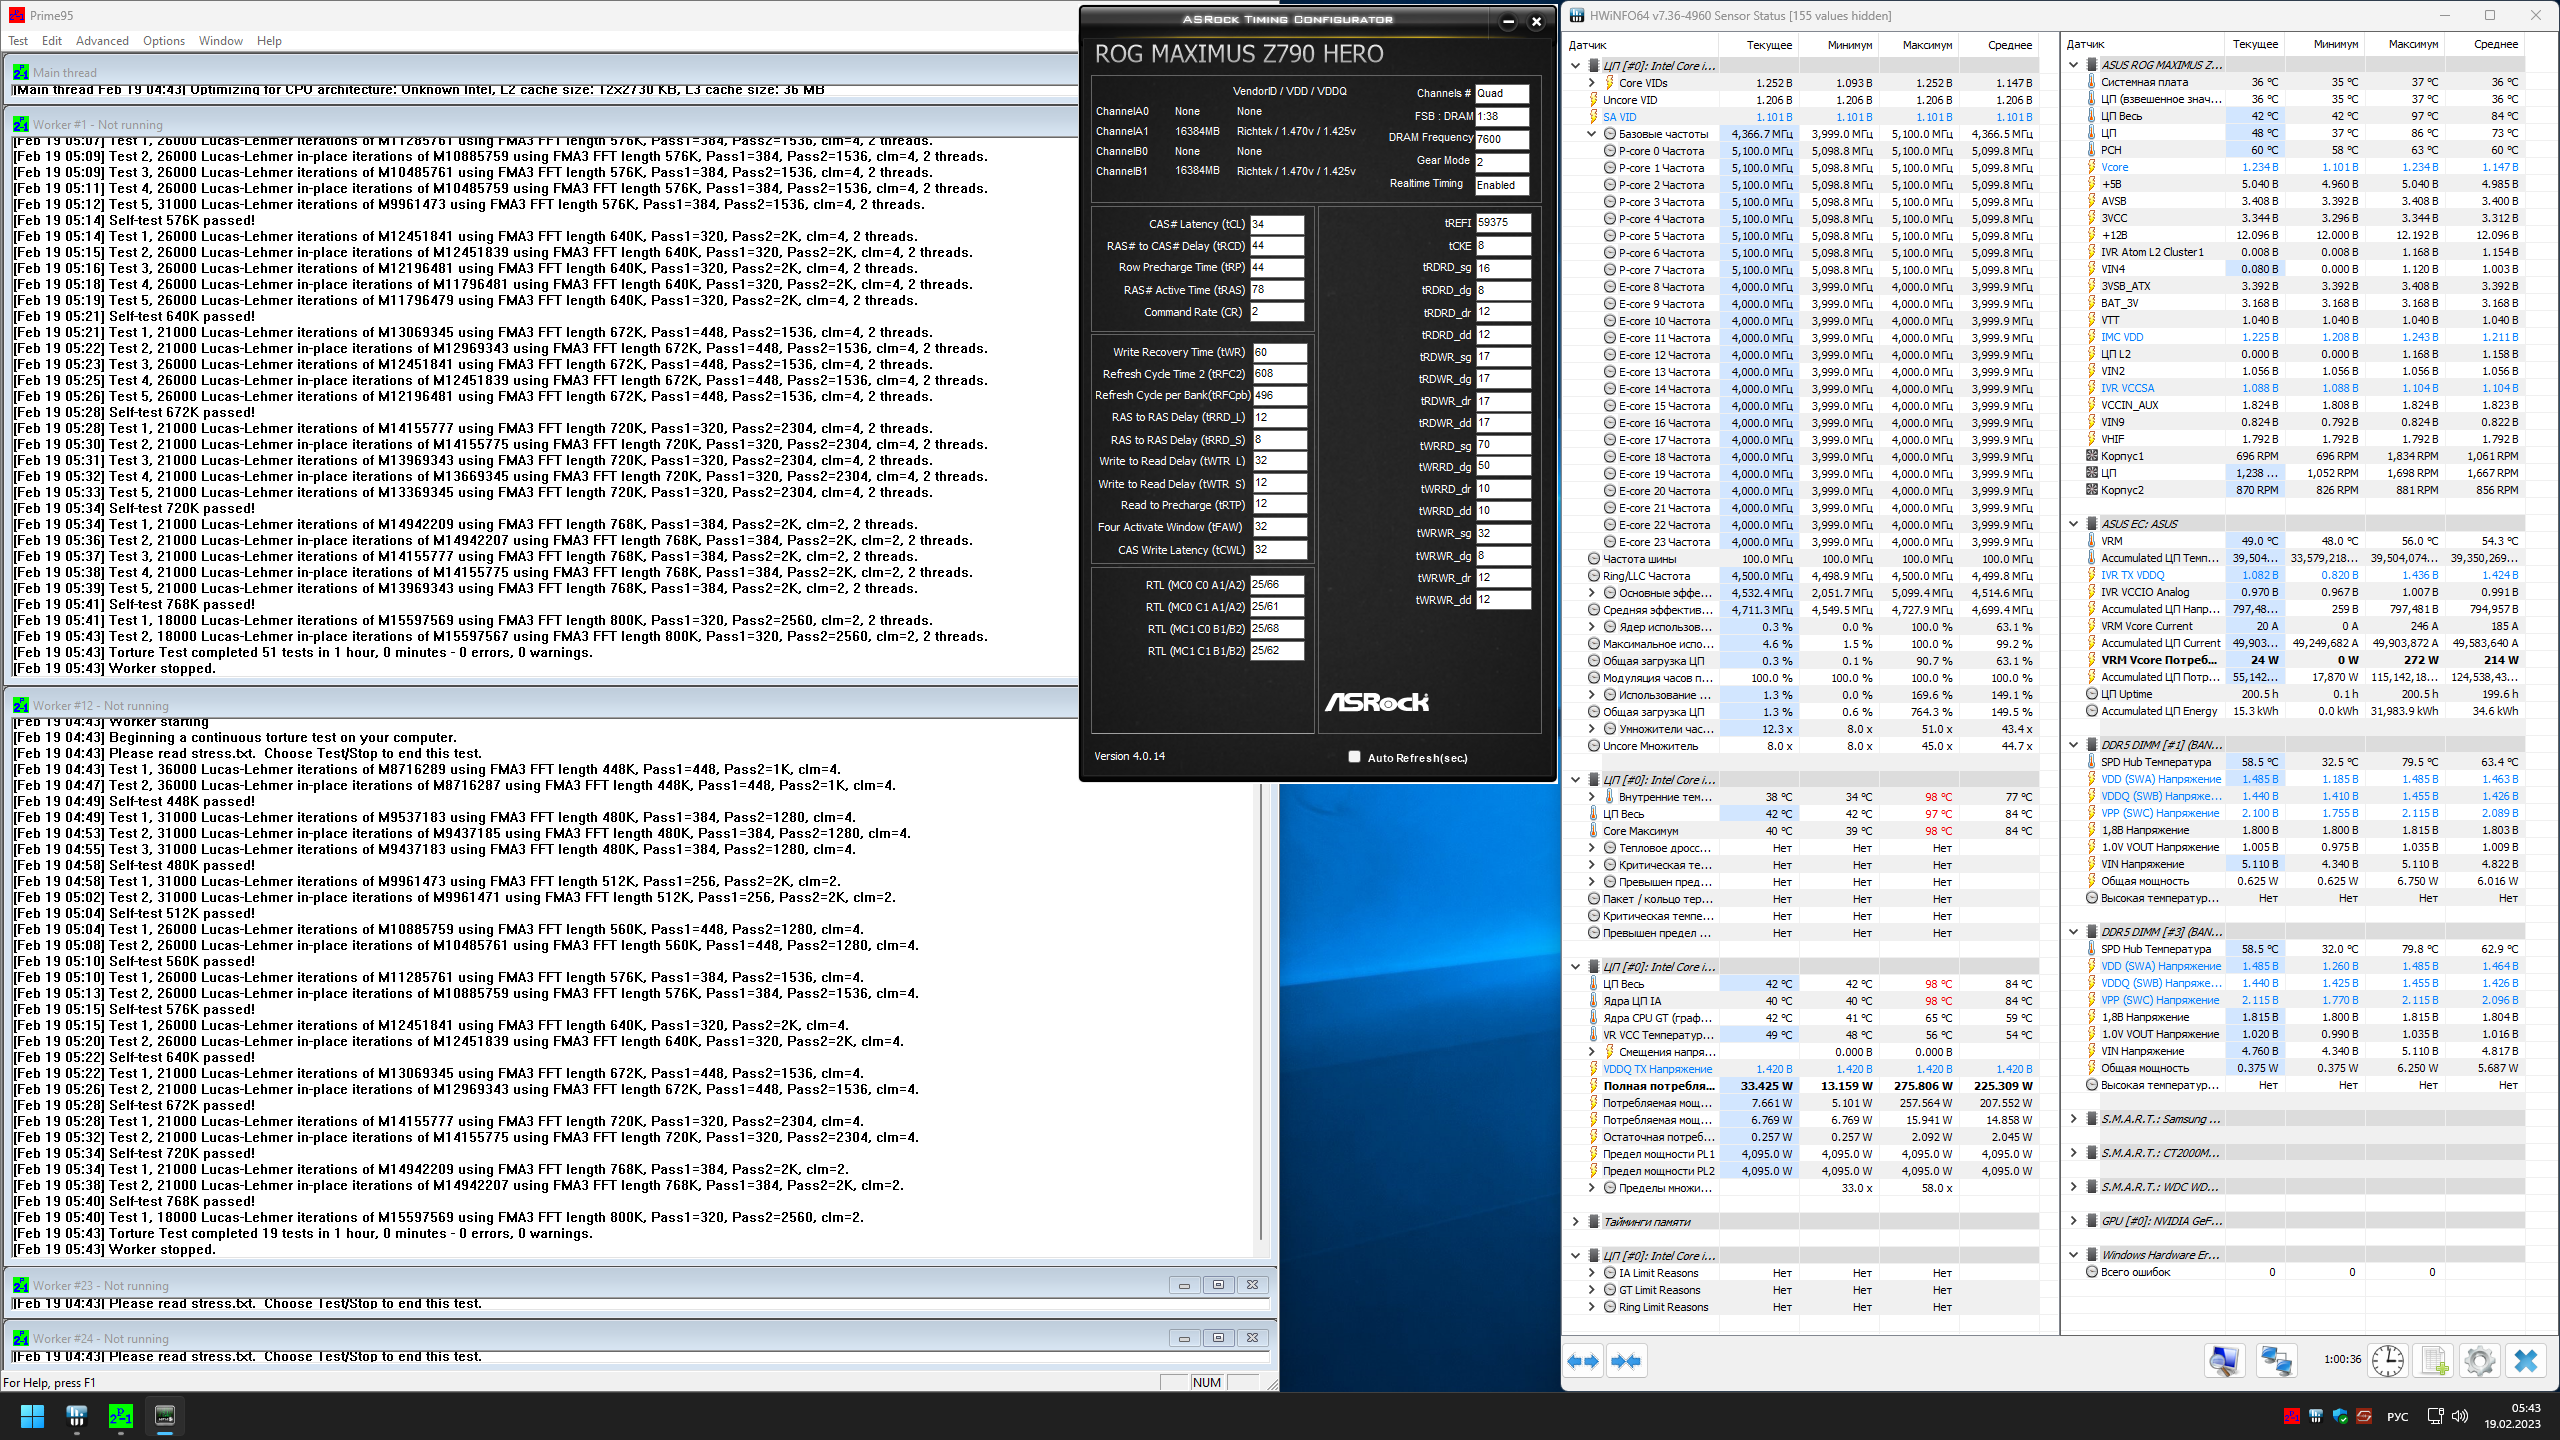Start sensor logging with document-plus icon

pyautogui.click(x=2434, y=1361)
